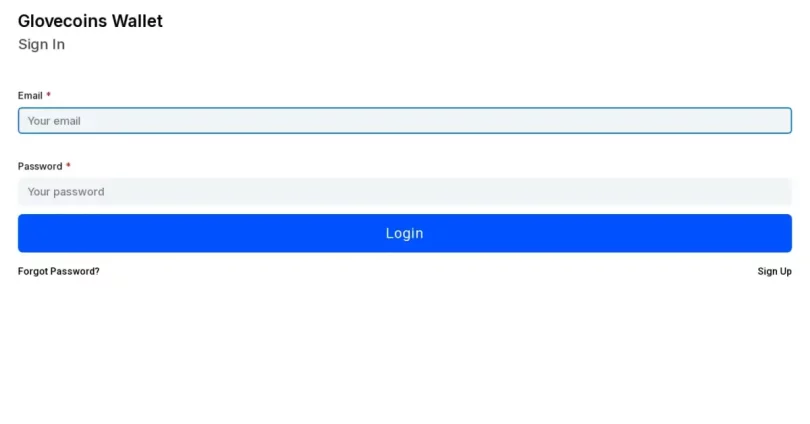Viewport: 810px width, 424px height.
Task: Start password recovery via Forgot Password?
Action: click(58, 271)
